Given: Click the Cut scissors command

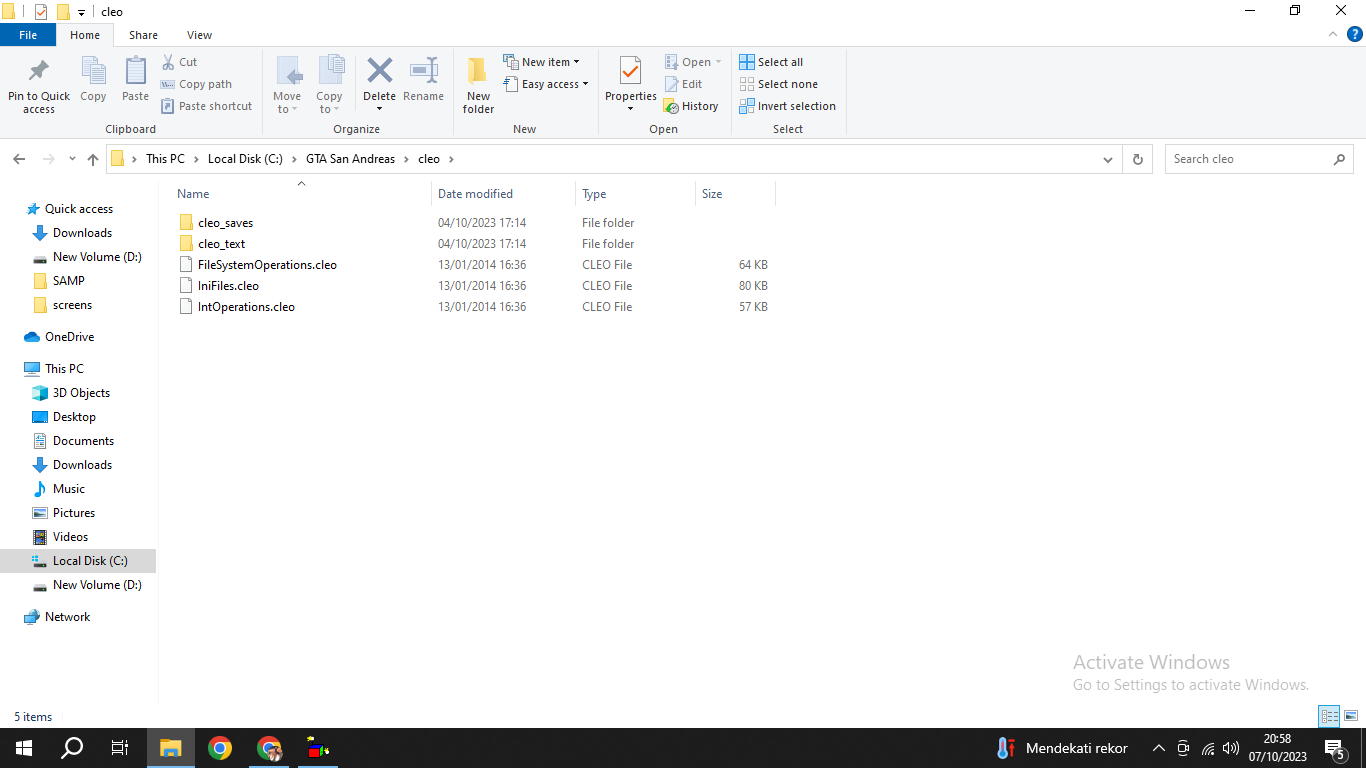Looking at the screenshot, I should pos(180,62).
